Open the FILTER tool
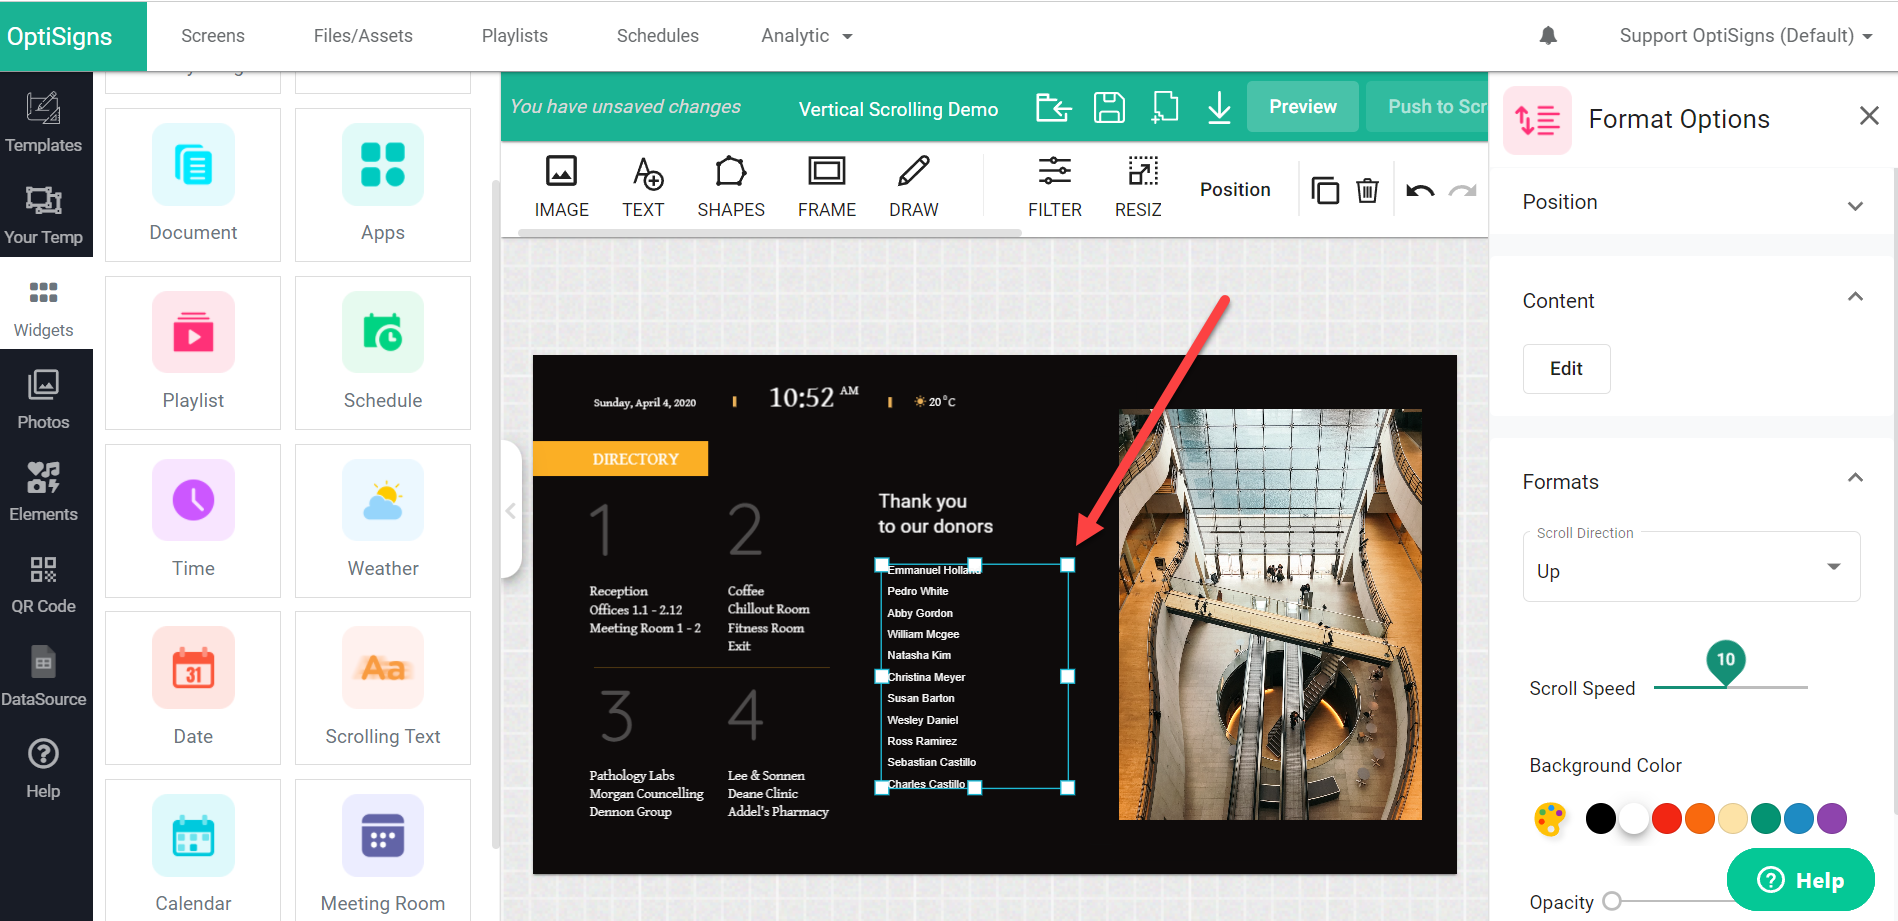1898x921 pixels. pyautogui.click(x=1054, y=186)
